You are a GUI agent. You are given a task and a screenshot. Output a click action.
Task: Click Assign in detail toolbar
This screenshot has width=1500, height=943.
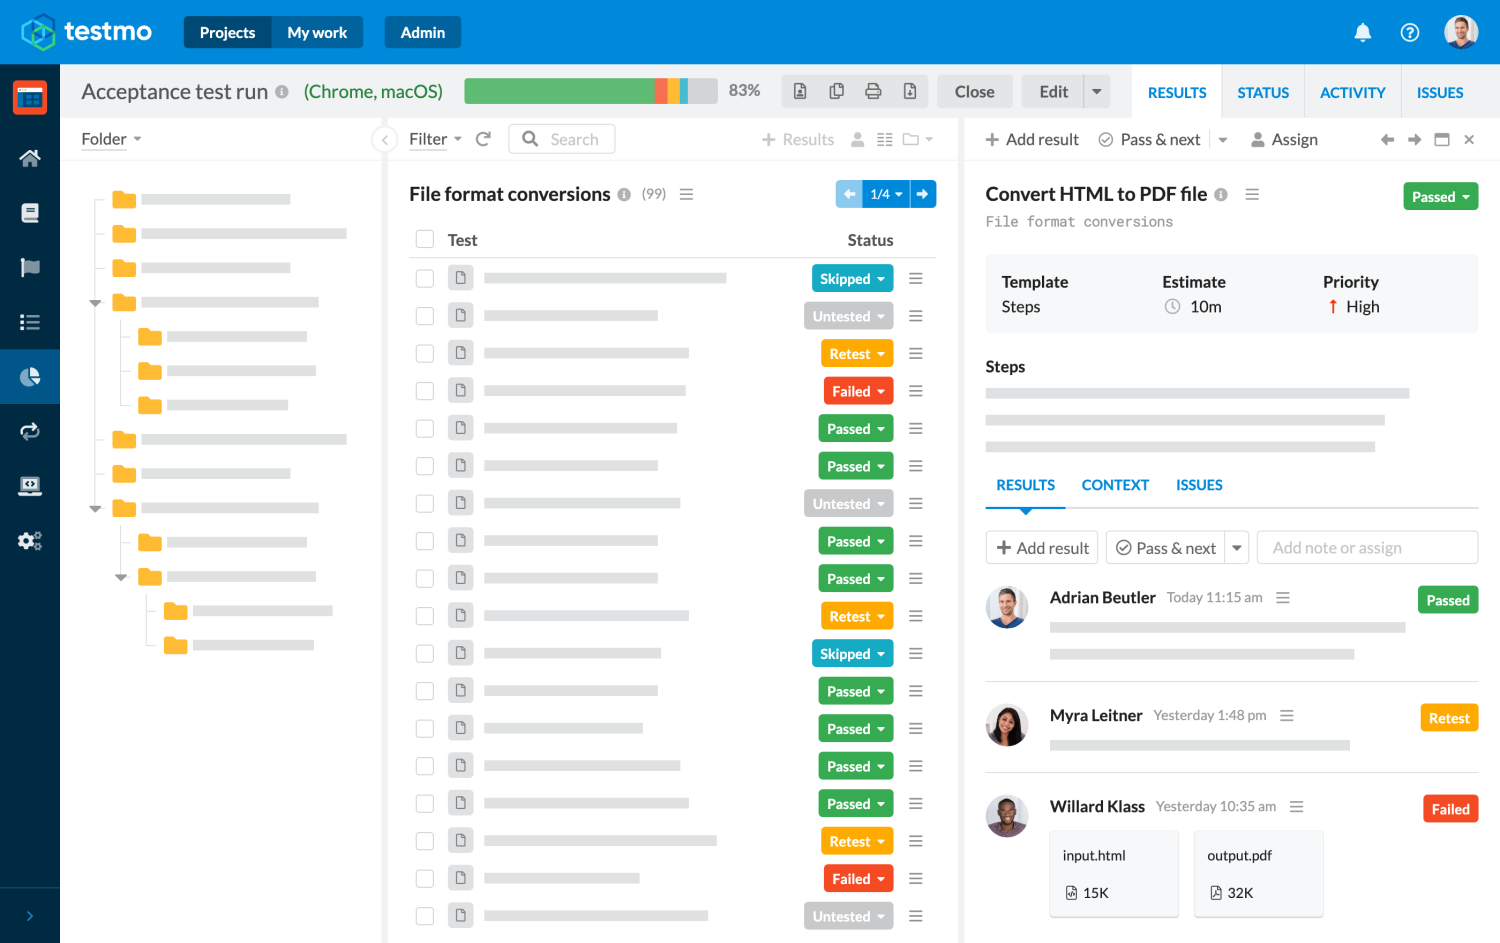tap(1284, 140)
